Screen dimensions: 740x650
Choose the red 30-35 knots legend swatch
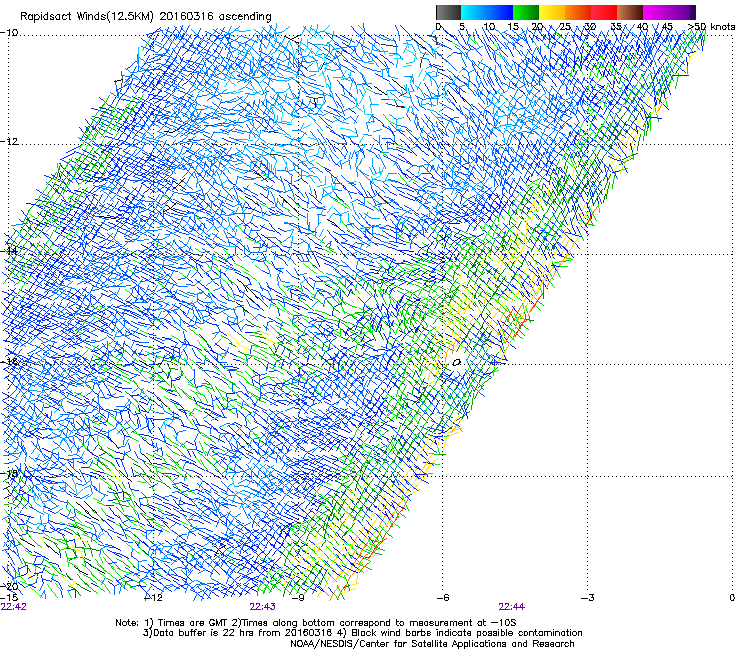[604, 12]
